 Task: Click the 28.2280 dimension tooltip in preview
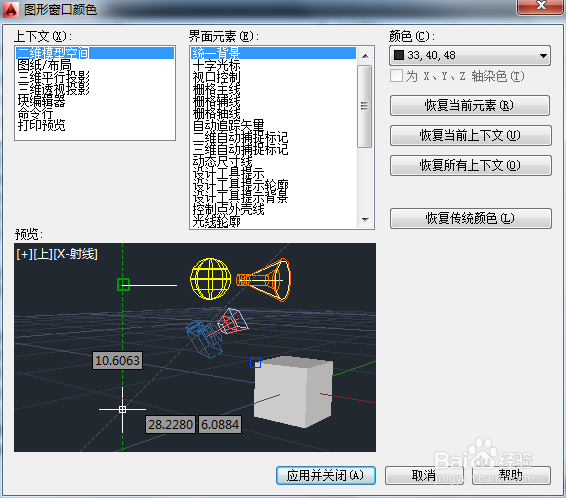pyautogui.click(x=170, y=424)
